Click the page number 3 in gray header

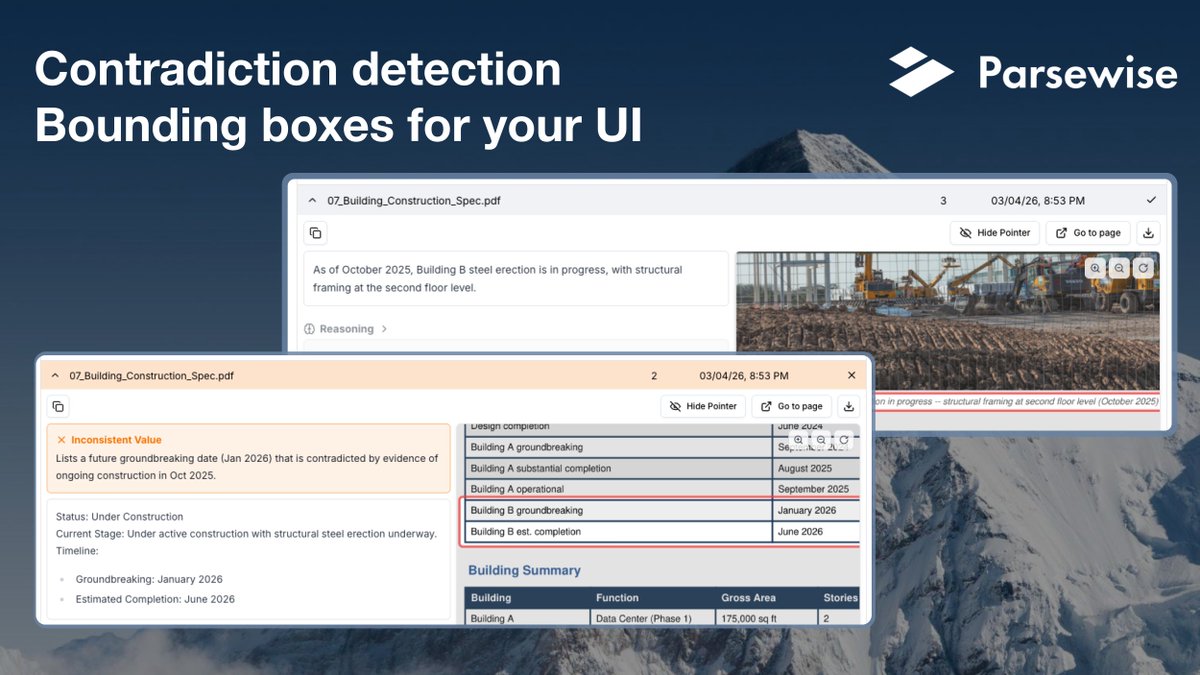[x=943, y=201]
